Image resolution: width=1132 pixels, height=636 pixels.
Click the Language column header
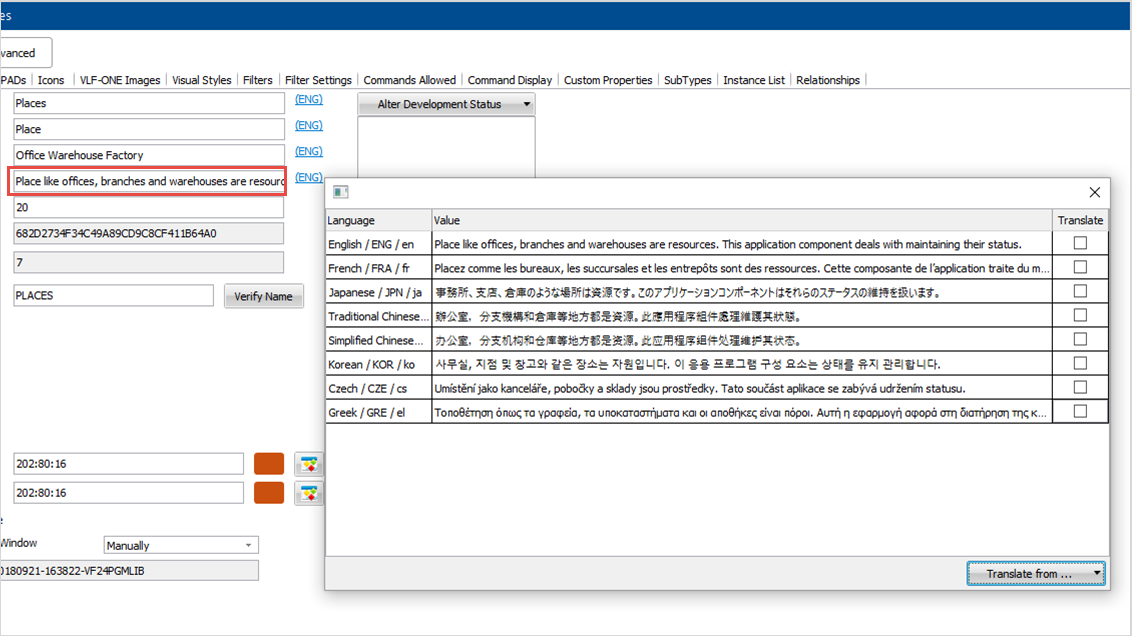tap(378, 220)
